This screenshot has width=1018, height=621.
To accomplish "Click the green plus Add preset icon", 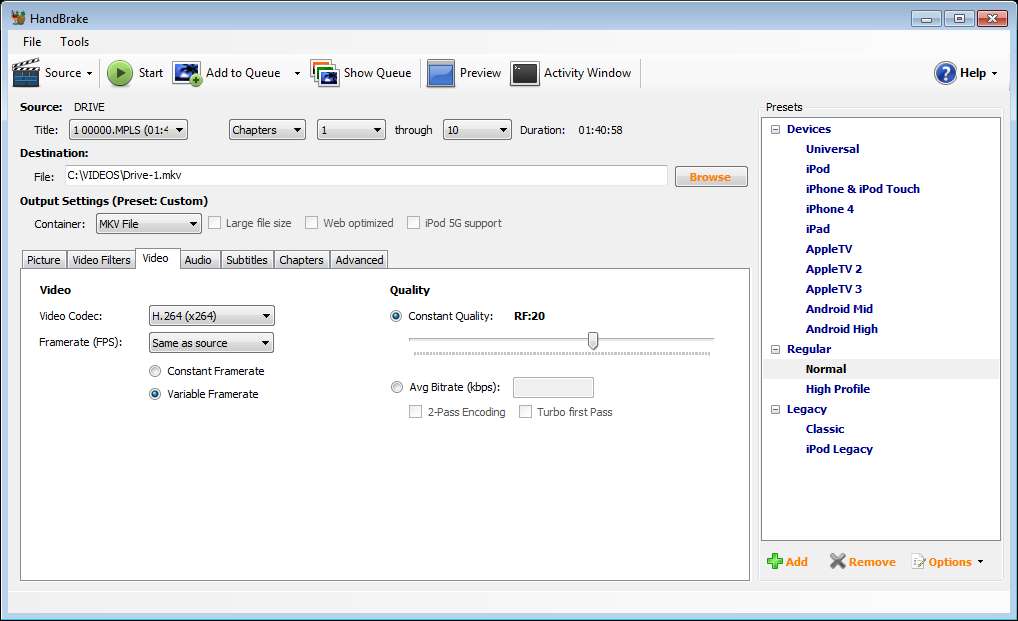I will click(775, 562).
